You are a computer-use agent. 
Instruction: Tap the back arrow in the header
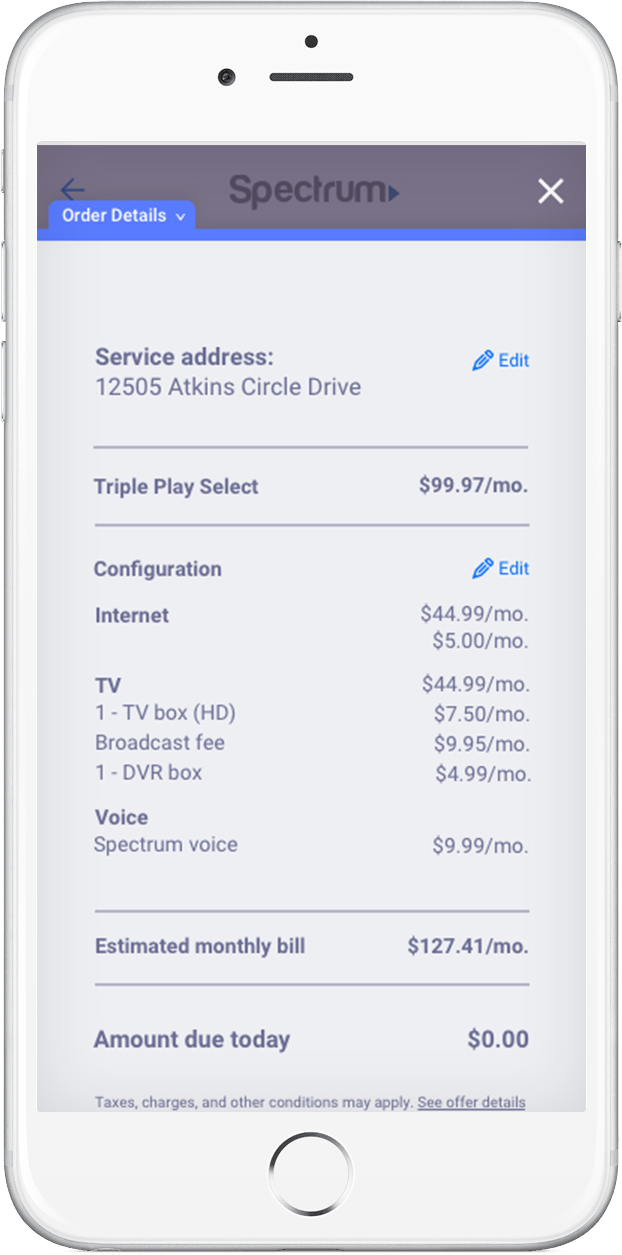(72, 189)
